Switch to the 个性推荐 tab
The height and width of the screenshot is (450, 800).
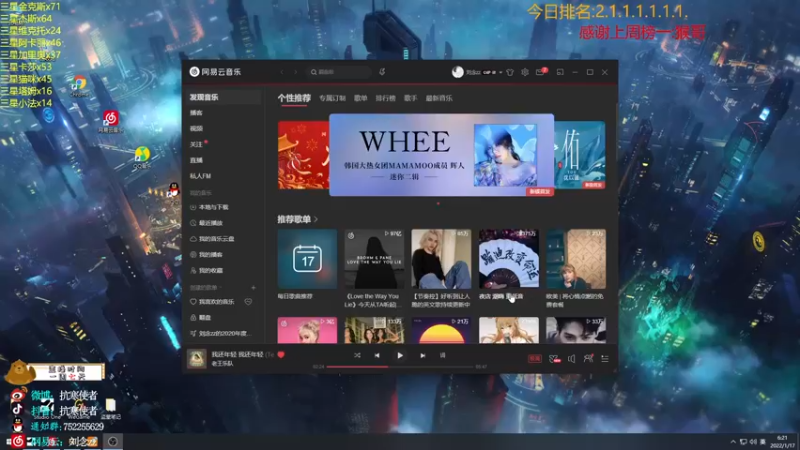click(294, 98)
